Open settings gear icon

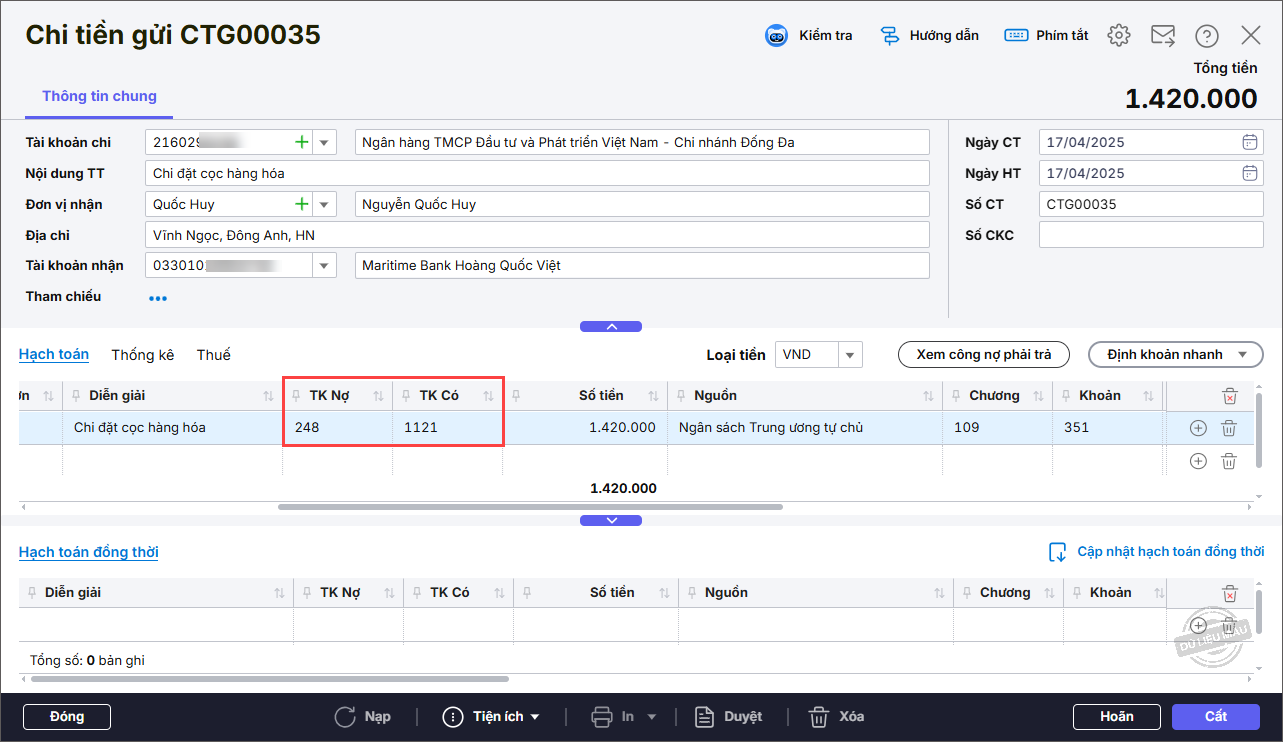point(1119,36)
